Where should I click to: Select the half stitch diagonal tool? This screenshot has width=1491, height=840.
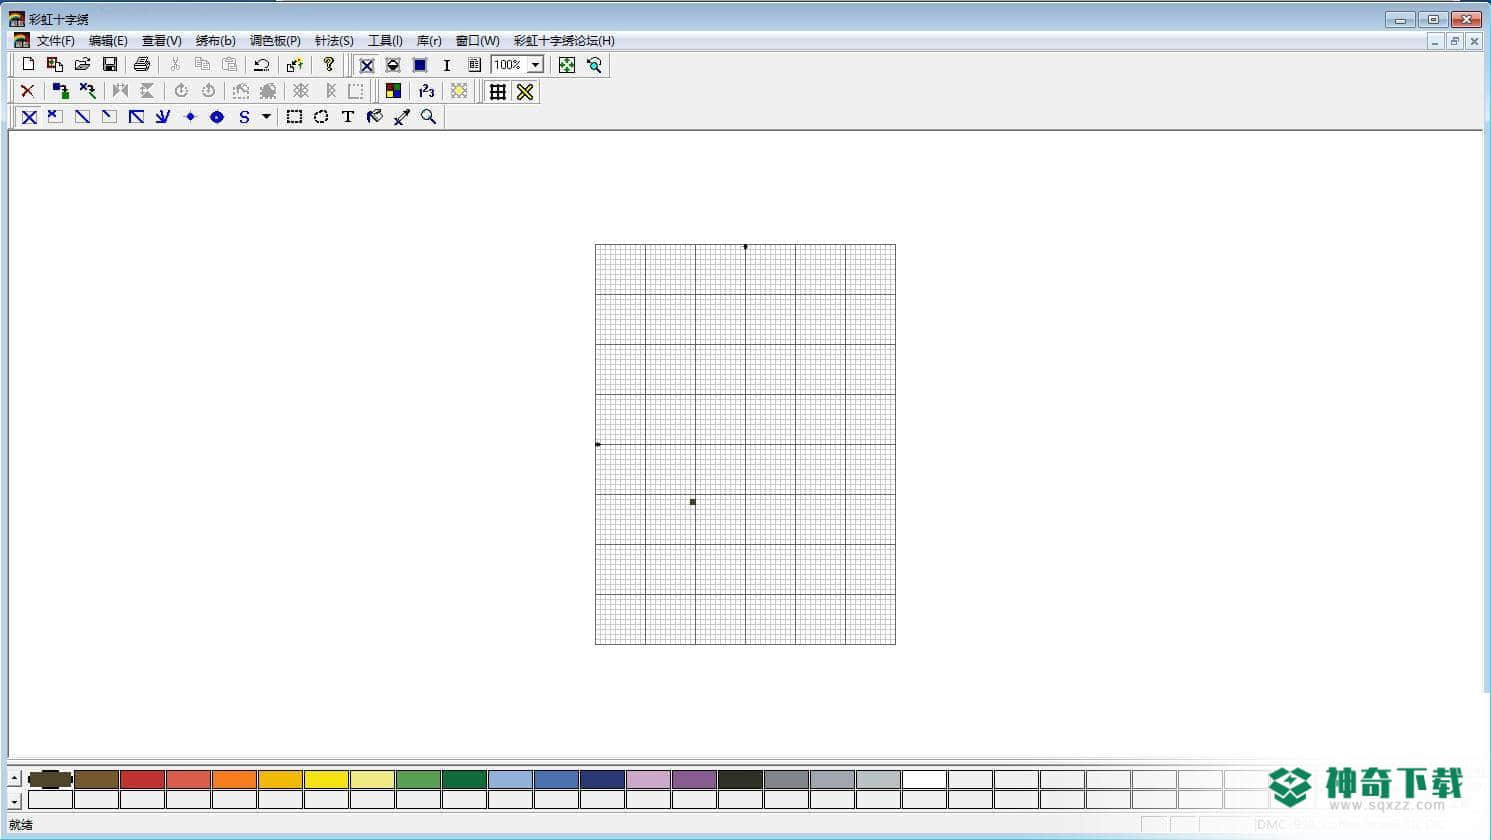(x=83, y=117)
